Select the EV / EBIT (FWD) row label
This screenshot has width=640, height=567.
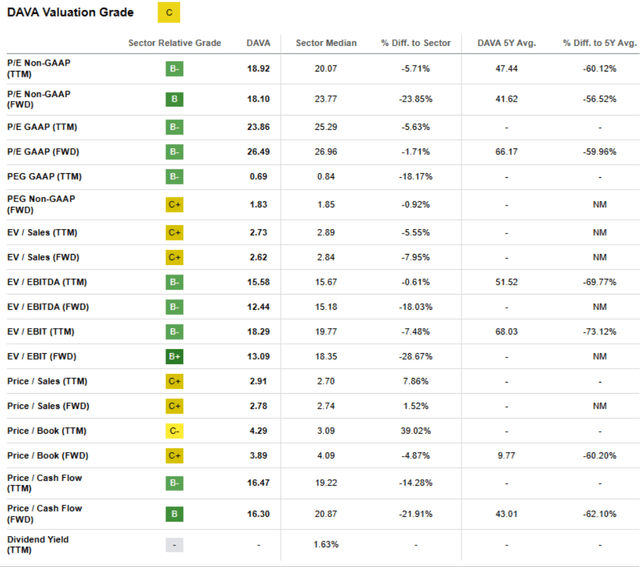42,356
